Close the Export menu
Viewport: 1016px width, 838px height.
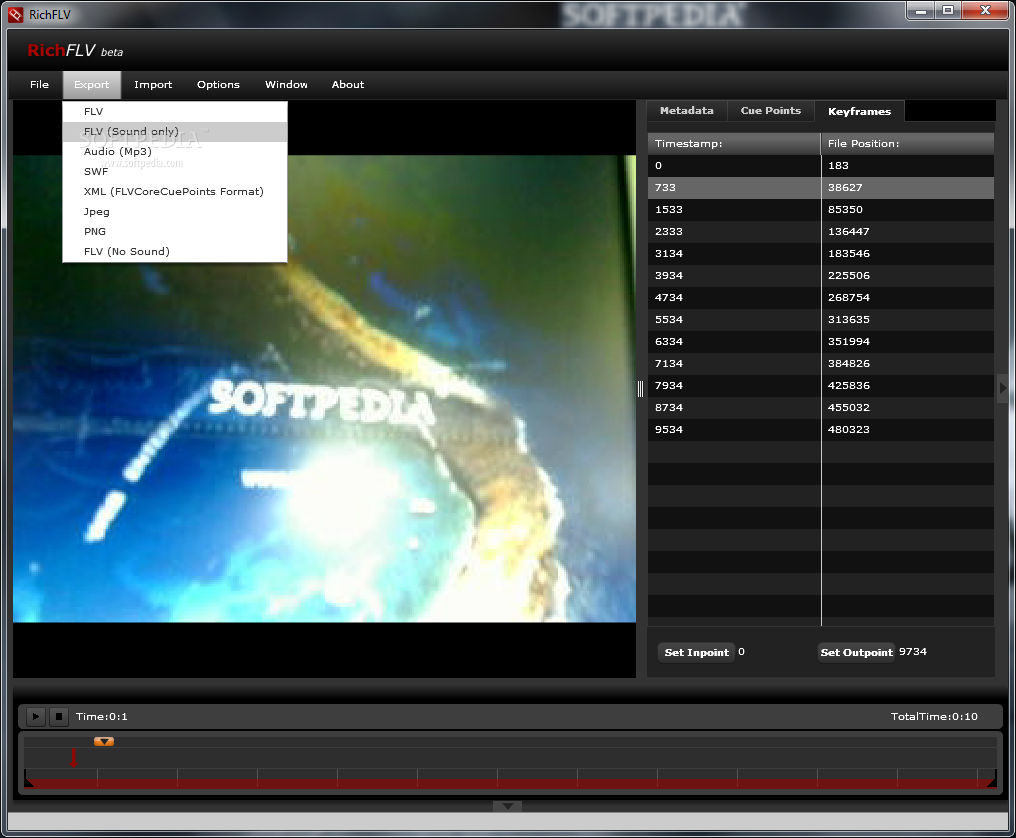coord(91,84)
